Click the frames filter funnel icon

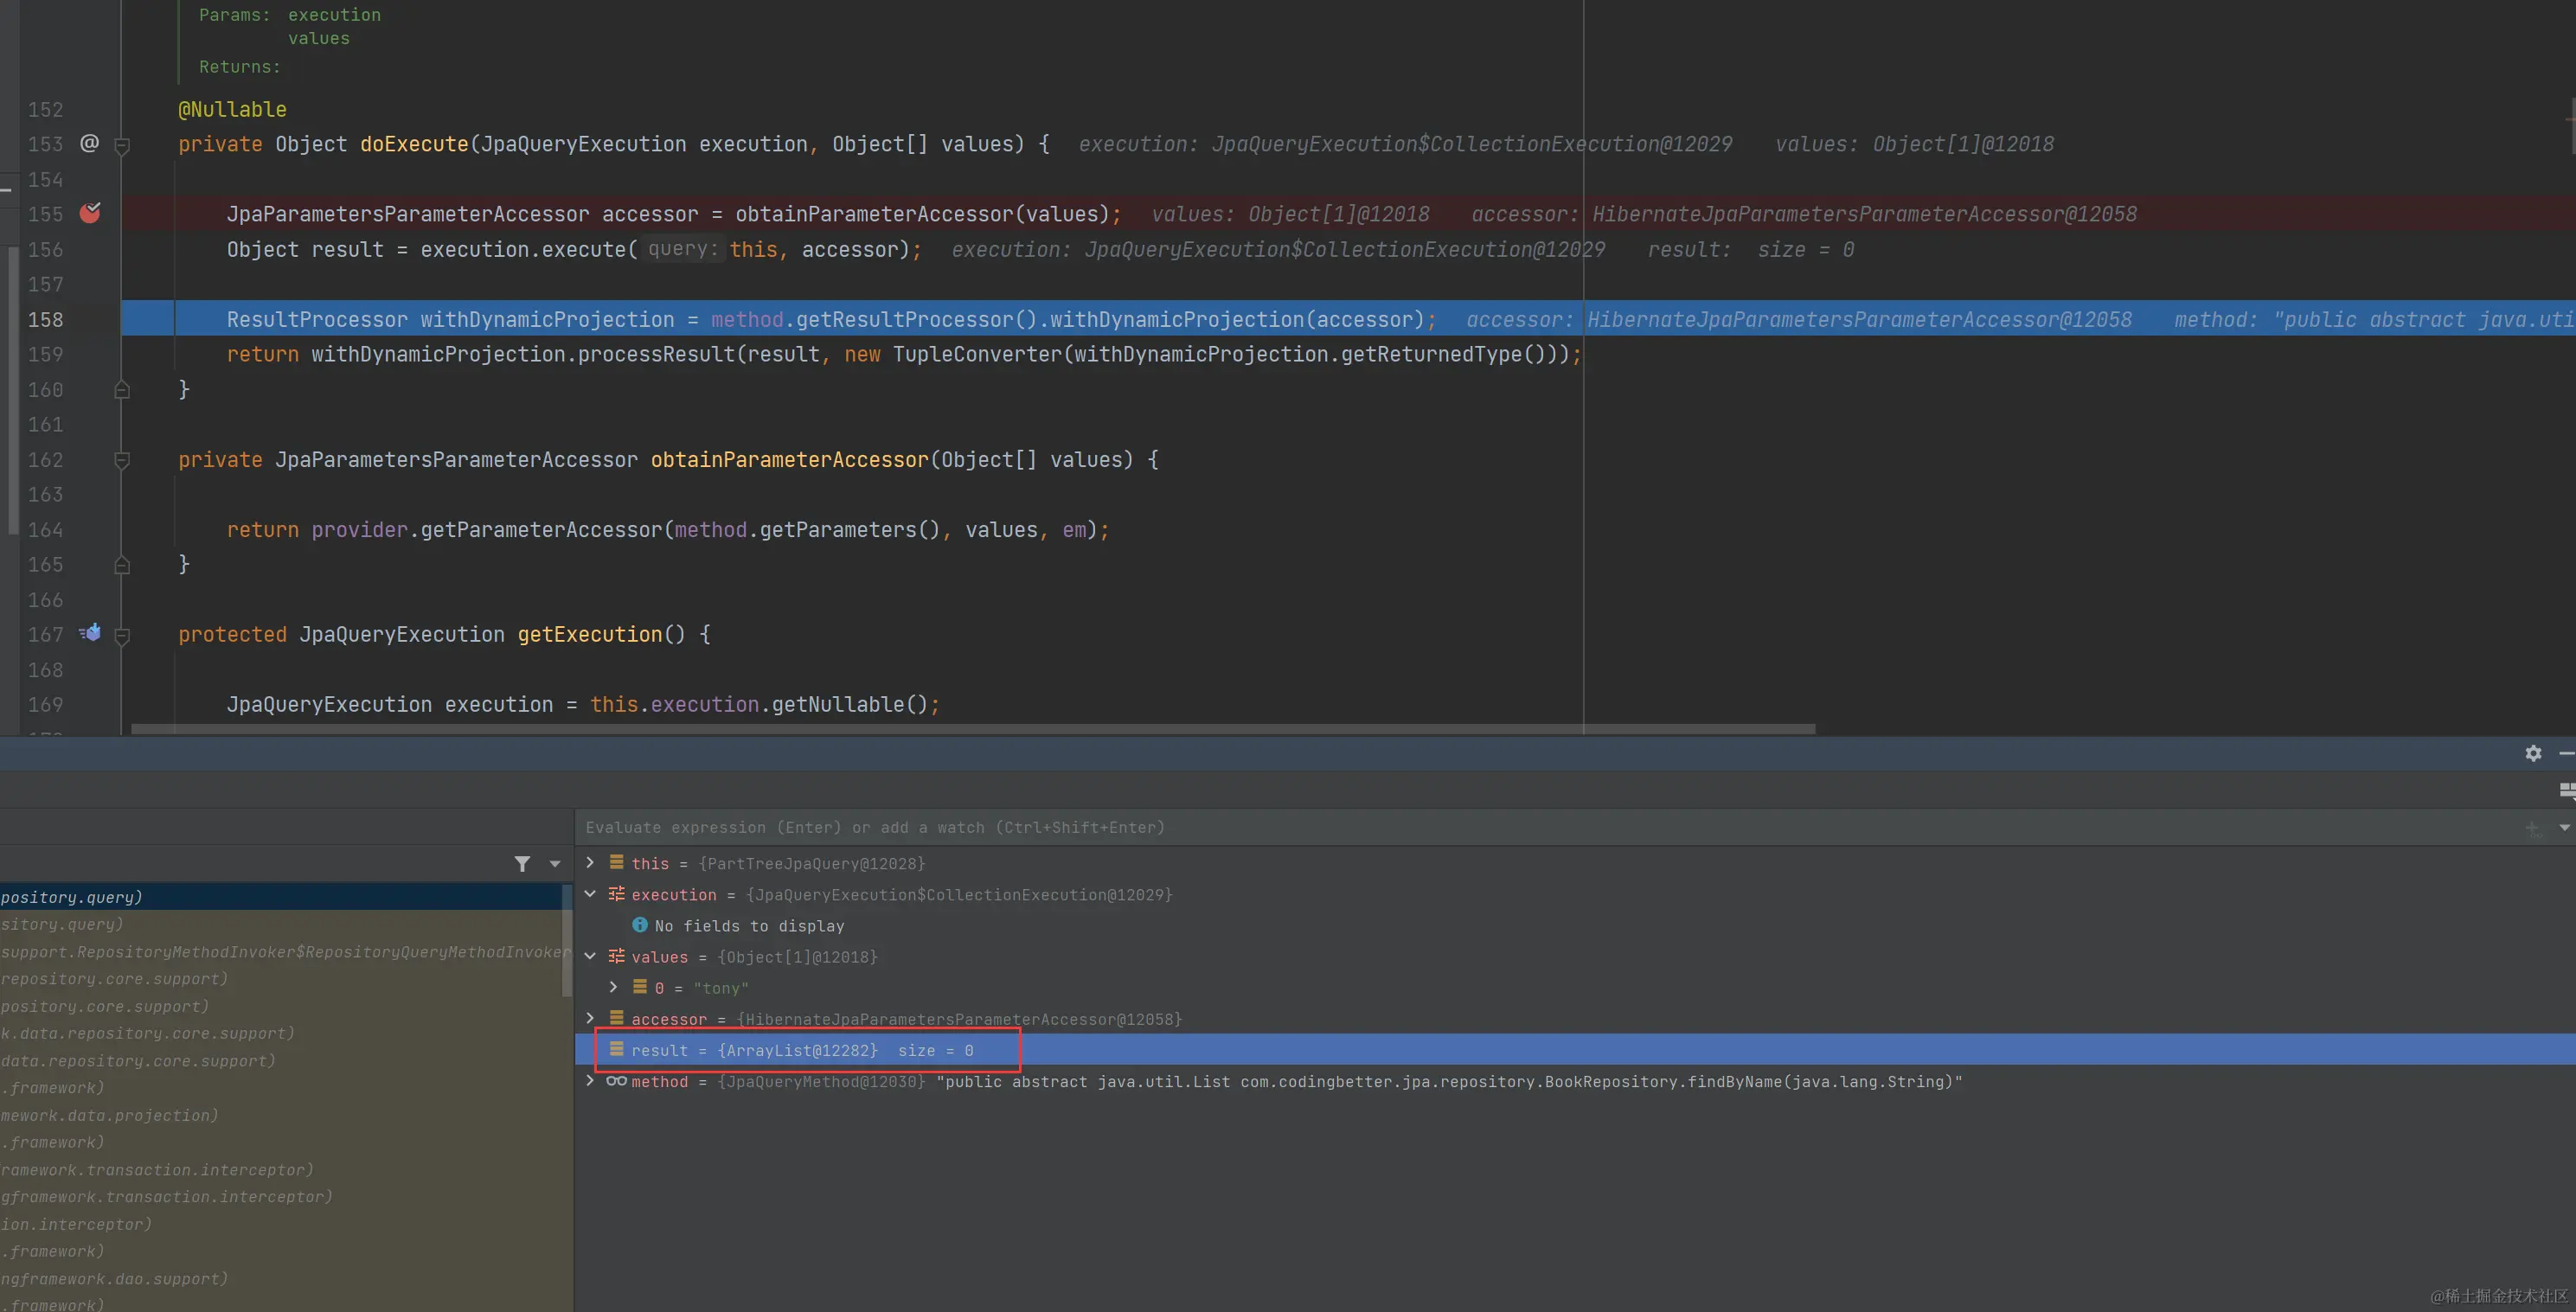coord(522,864)
